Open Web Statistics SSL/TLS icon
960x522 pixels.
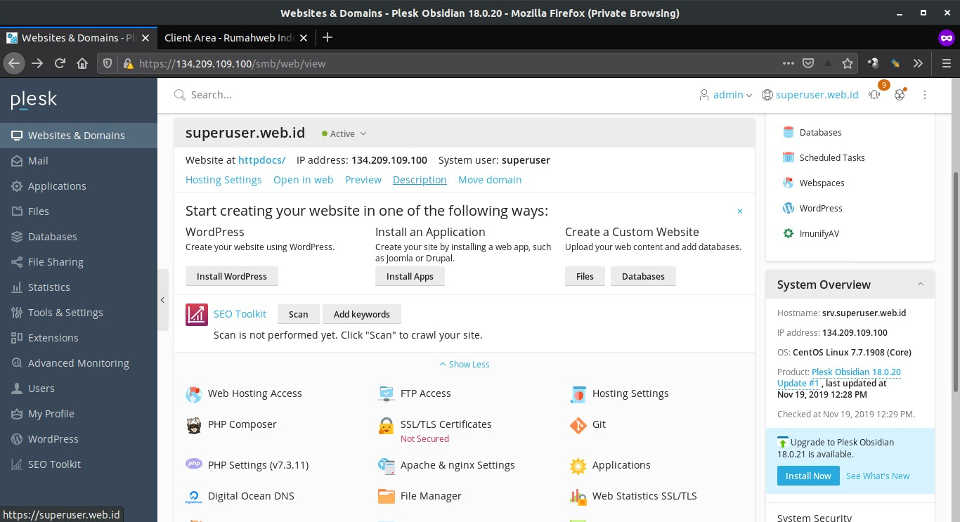click(578, 496)
